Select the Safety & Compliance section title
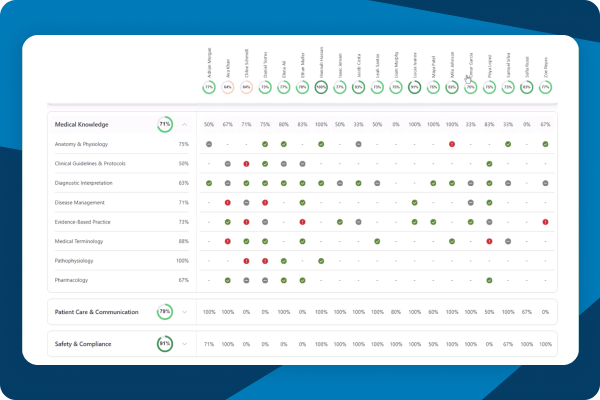Image resolution: width=600 pixels, height=400 pixels. (x=83, y=344)
